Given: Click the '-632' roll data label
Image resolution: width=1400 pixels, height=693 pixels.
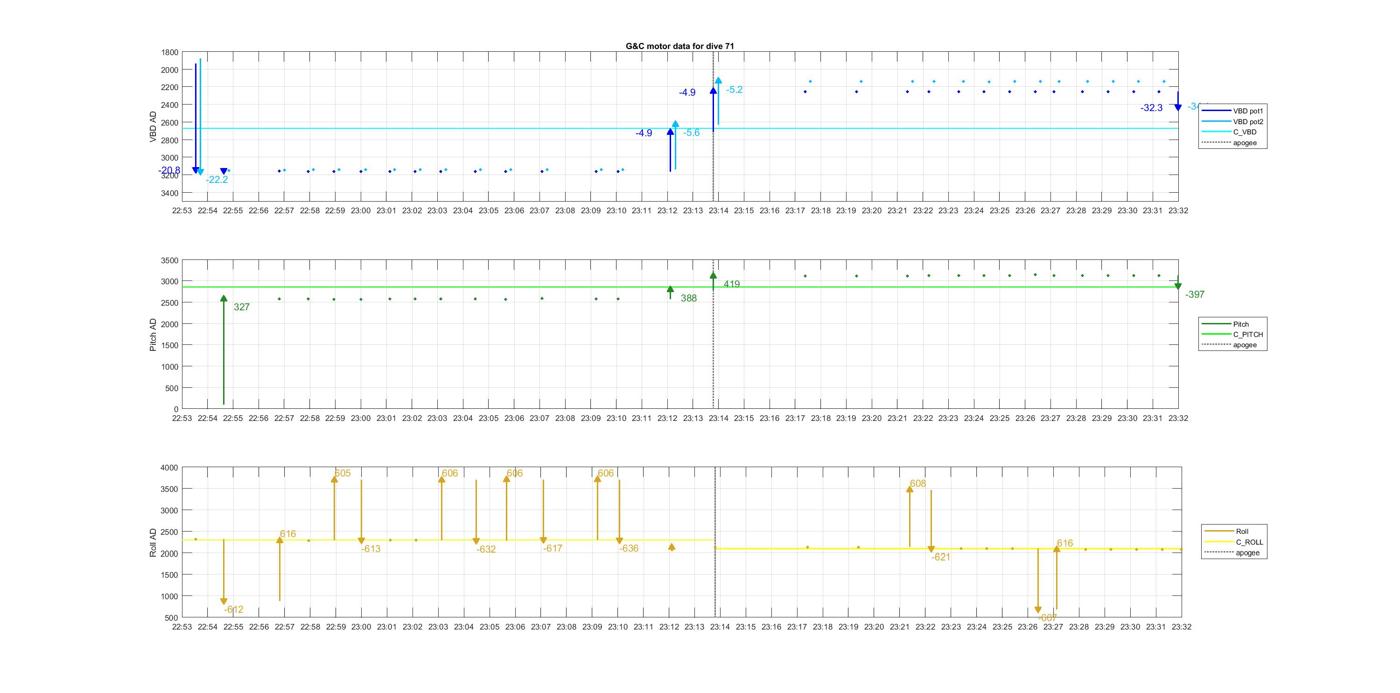Looking at the screenshot, I should coord(486,549).
